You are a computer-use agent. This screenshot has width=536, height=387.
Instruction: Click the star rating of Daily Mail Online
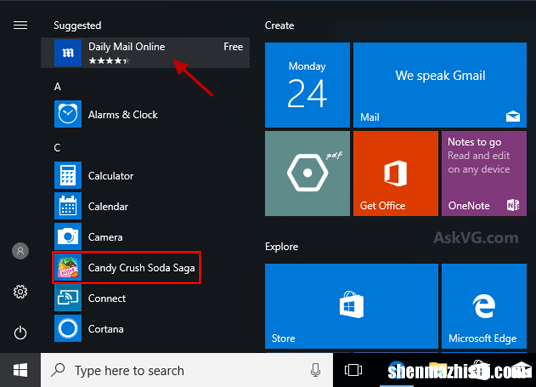[108, 61]
